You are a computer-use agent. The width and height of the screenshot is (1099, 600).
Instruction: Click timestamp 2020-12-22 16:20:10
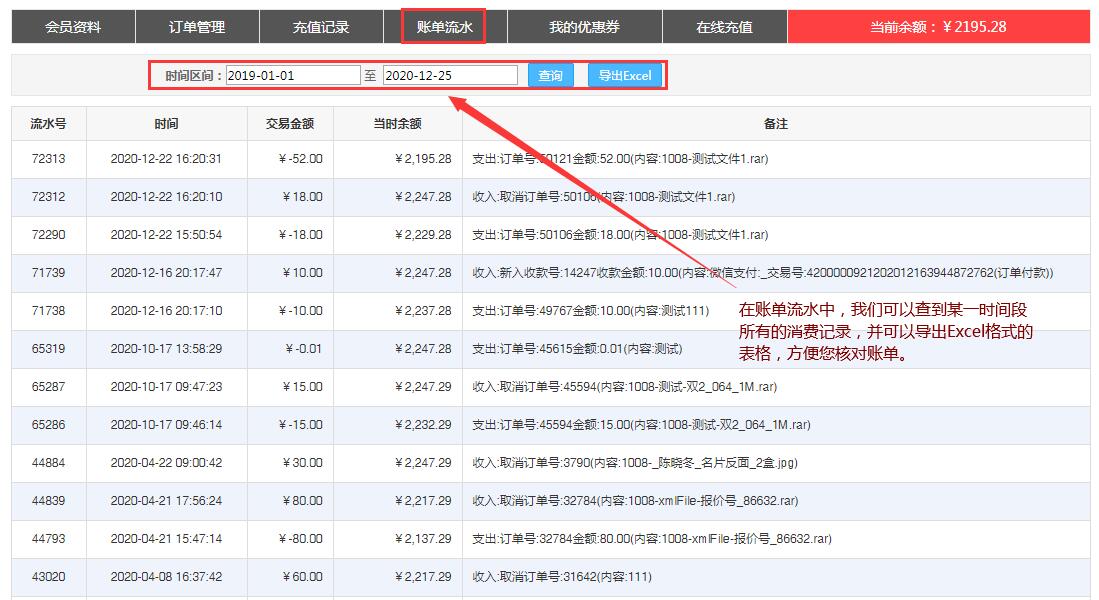click(166, 197)
